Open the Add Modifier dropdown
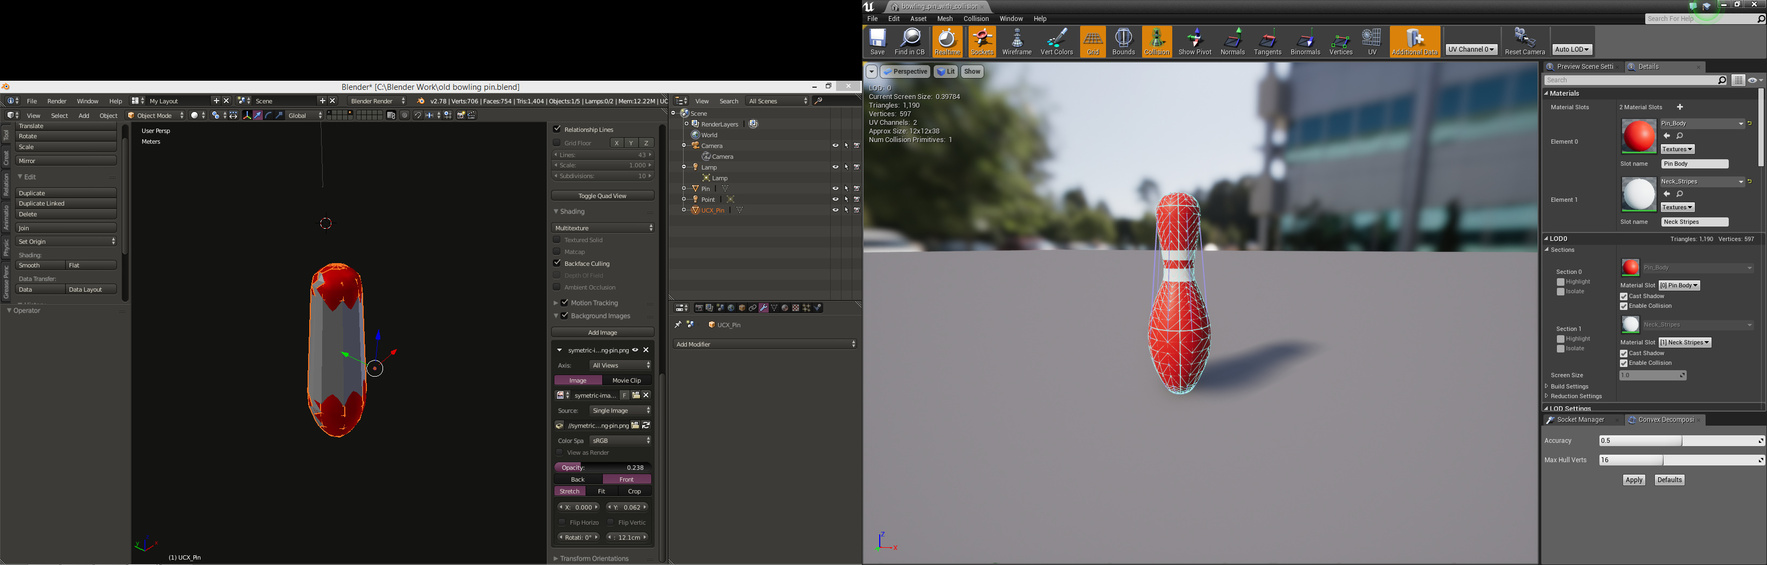 (x=765, y=344)
